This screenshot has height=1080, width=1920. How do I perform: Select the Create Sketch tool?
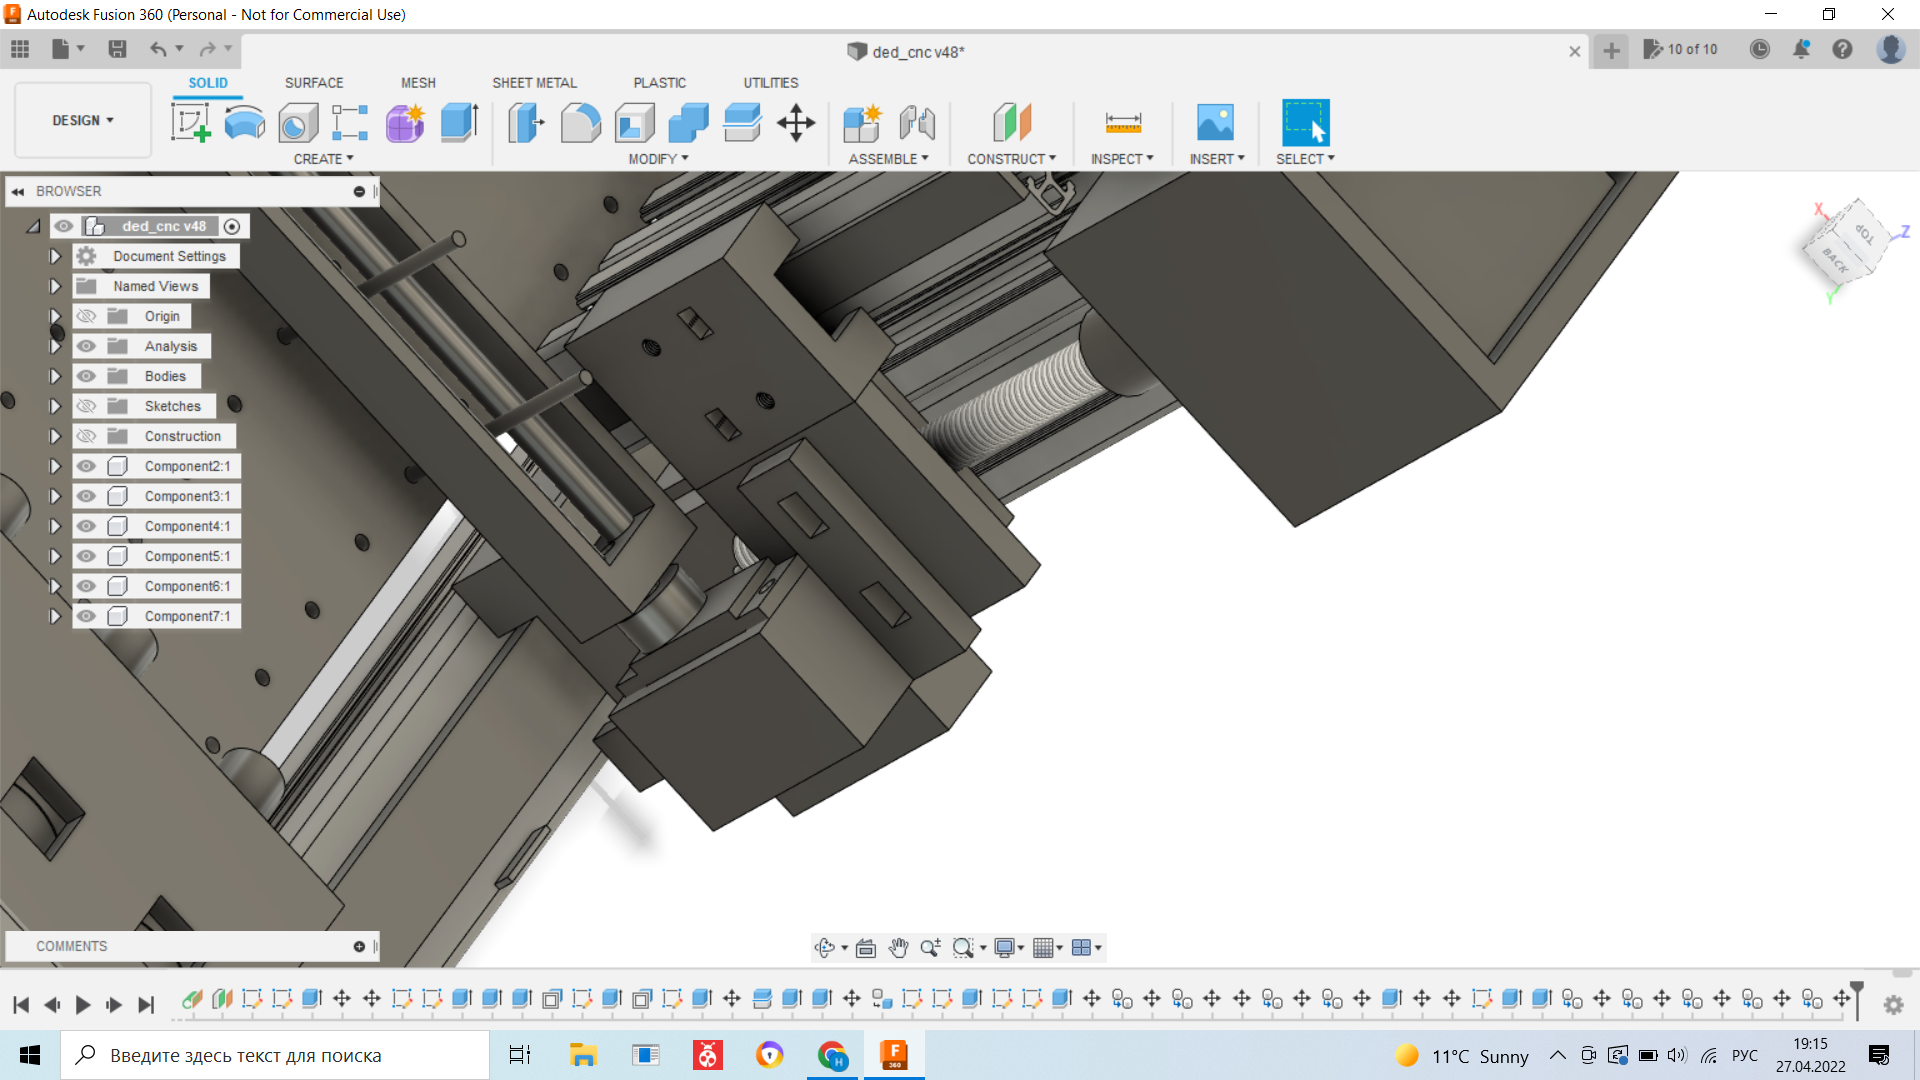190,123
